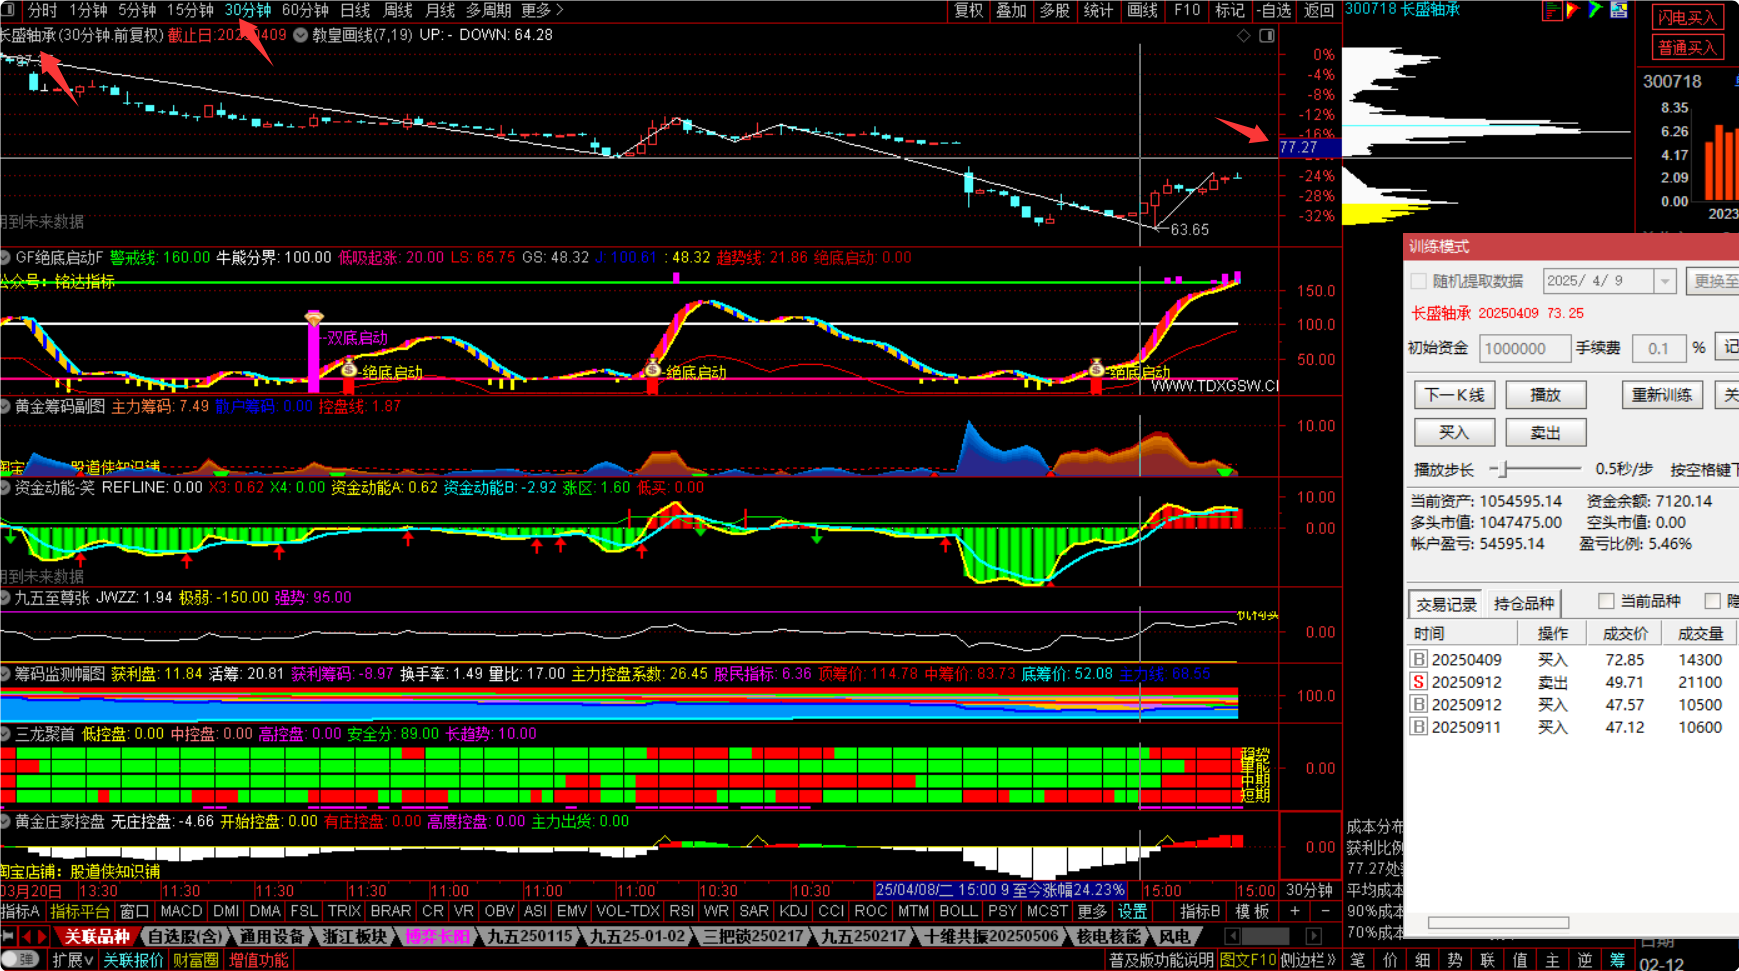Click the square panel icon atop price chart
1739x971 pixels.
[x=1266, y=35]
